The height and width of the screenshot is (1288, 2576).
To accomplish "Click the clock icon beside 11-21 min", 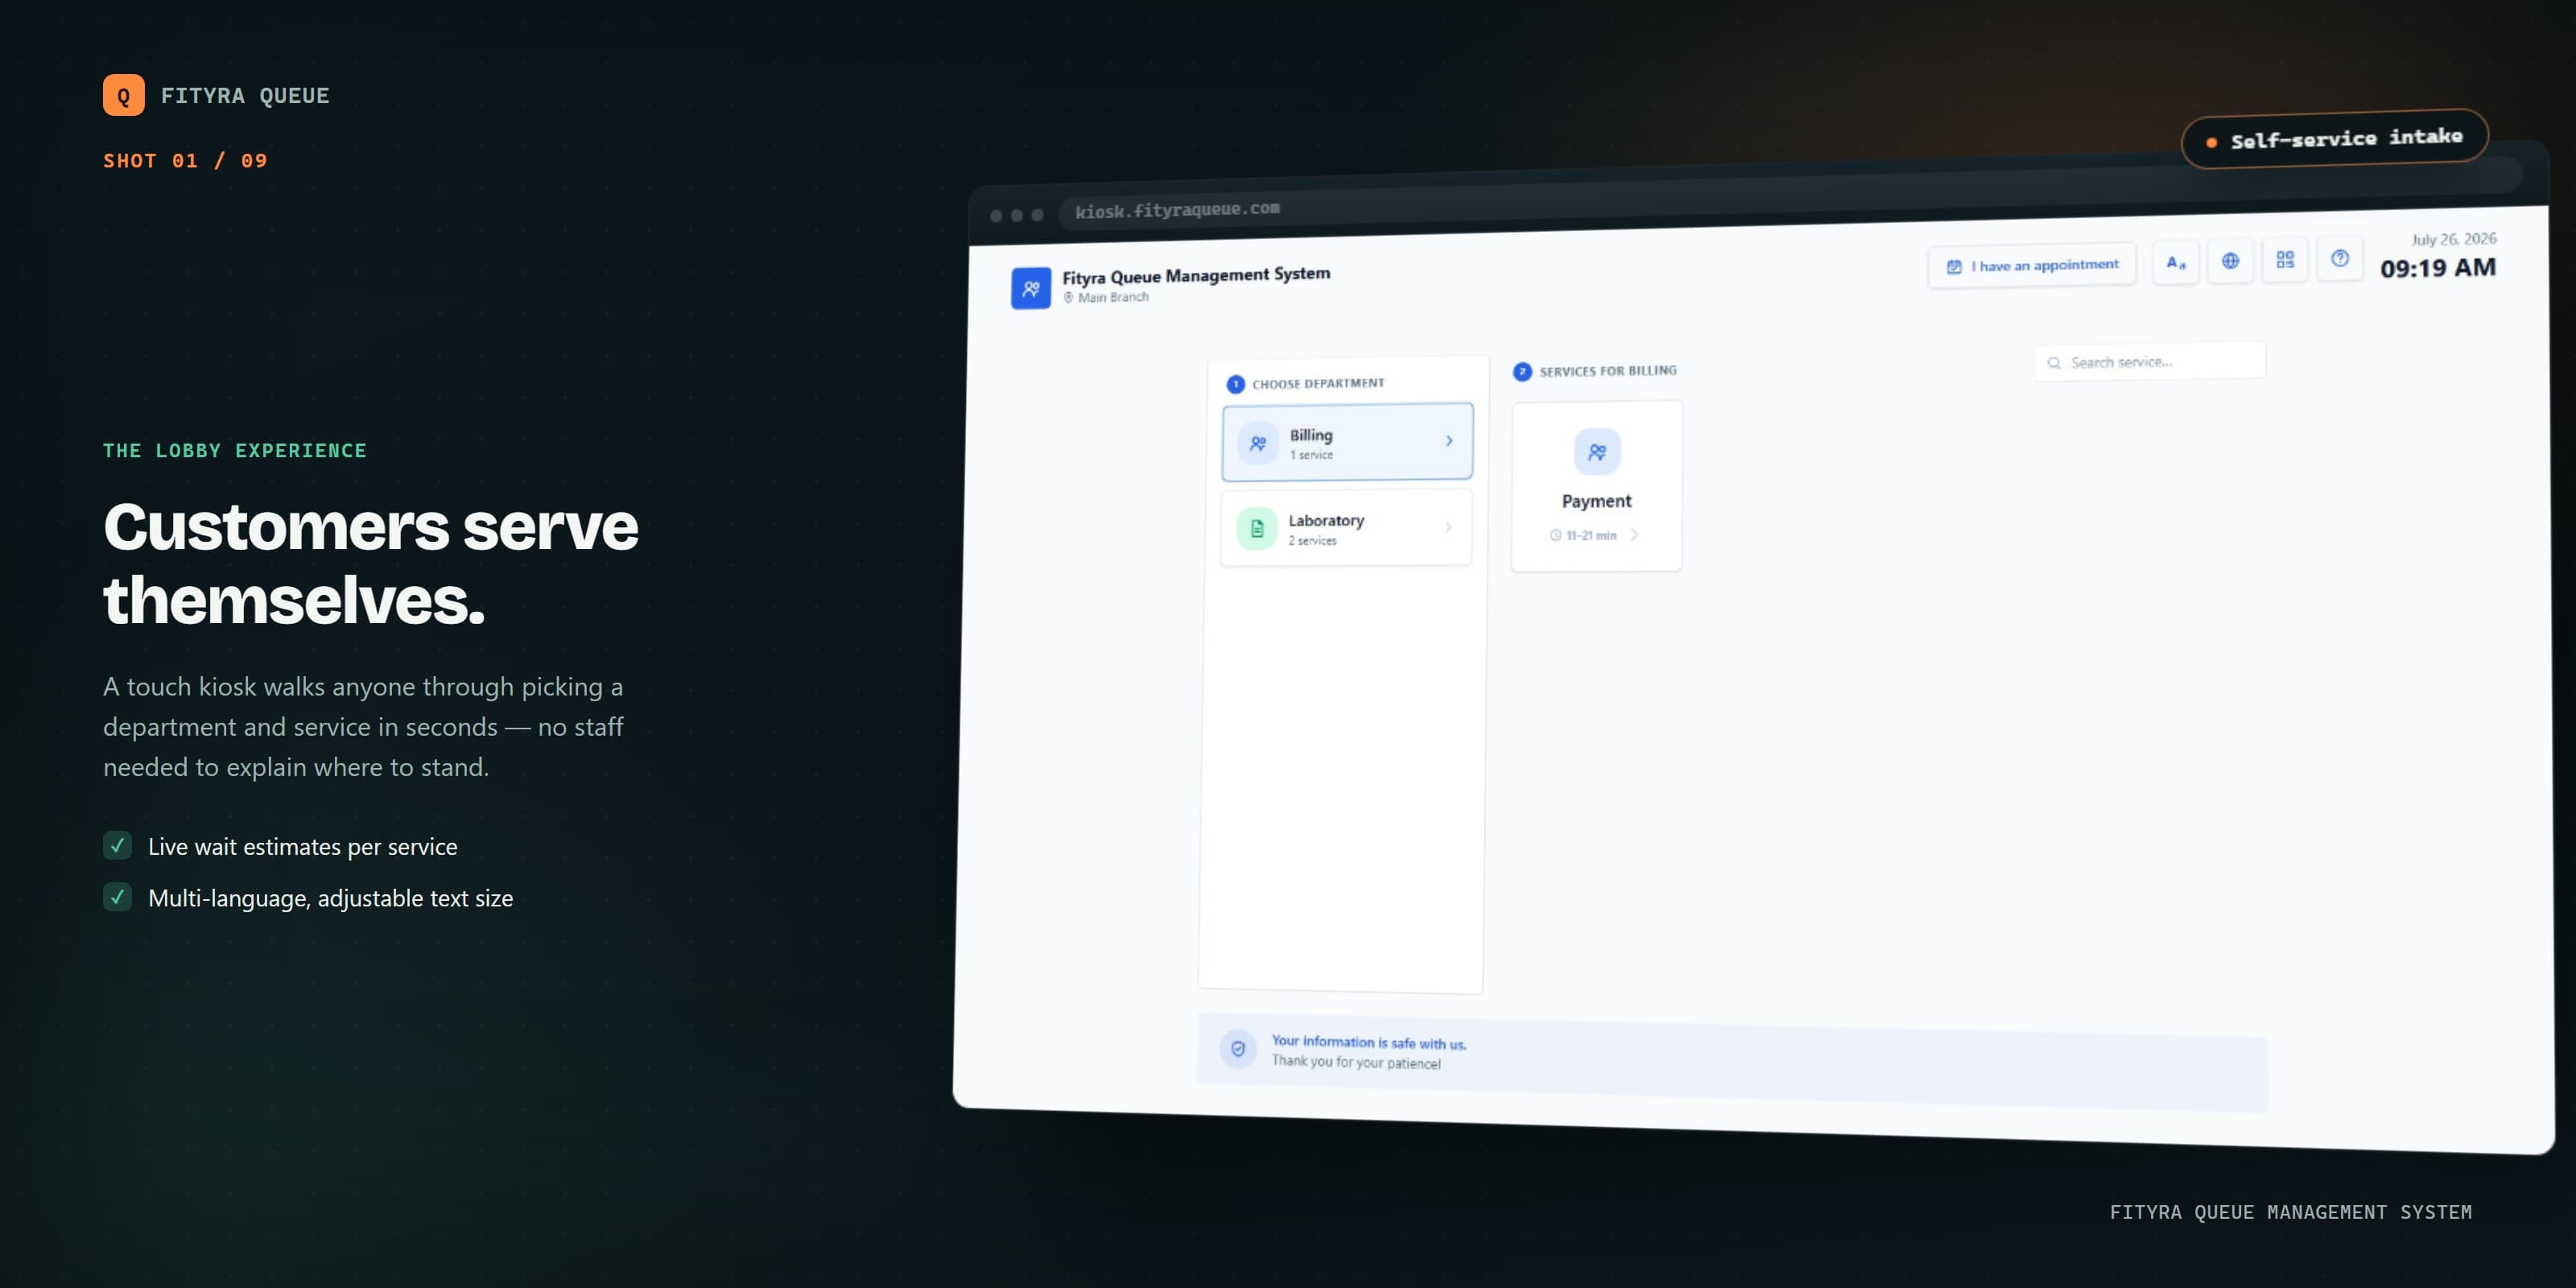I will (x=1556, y=536).
